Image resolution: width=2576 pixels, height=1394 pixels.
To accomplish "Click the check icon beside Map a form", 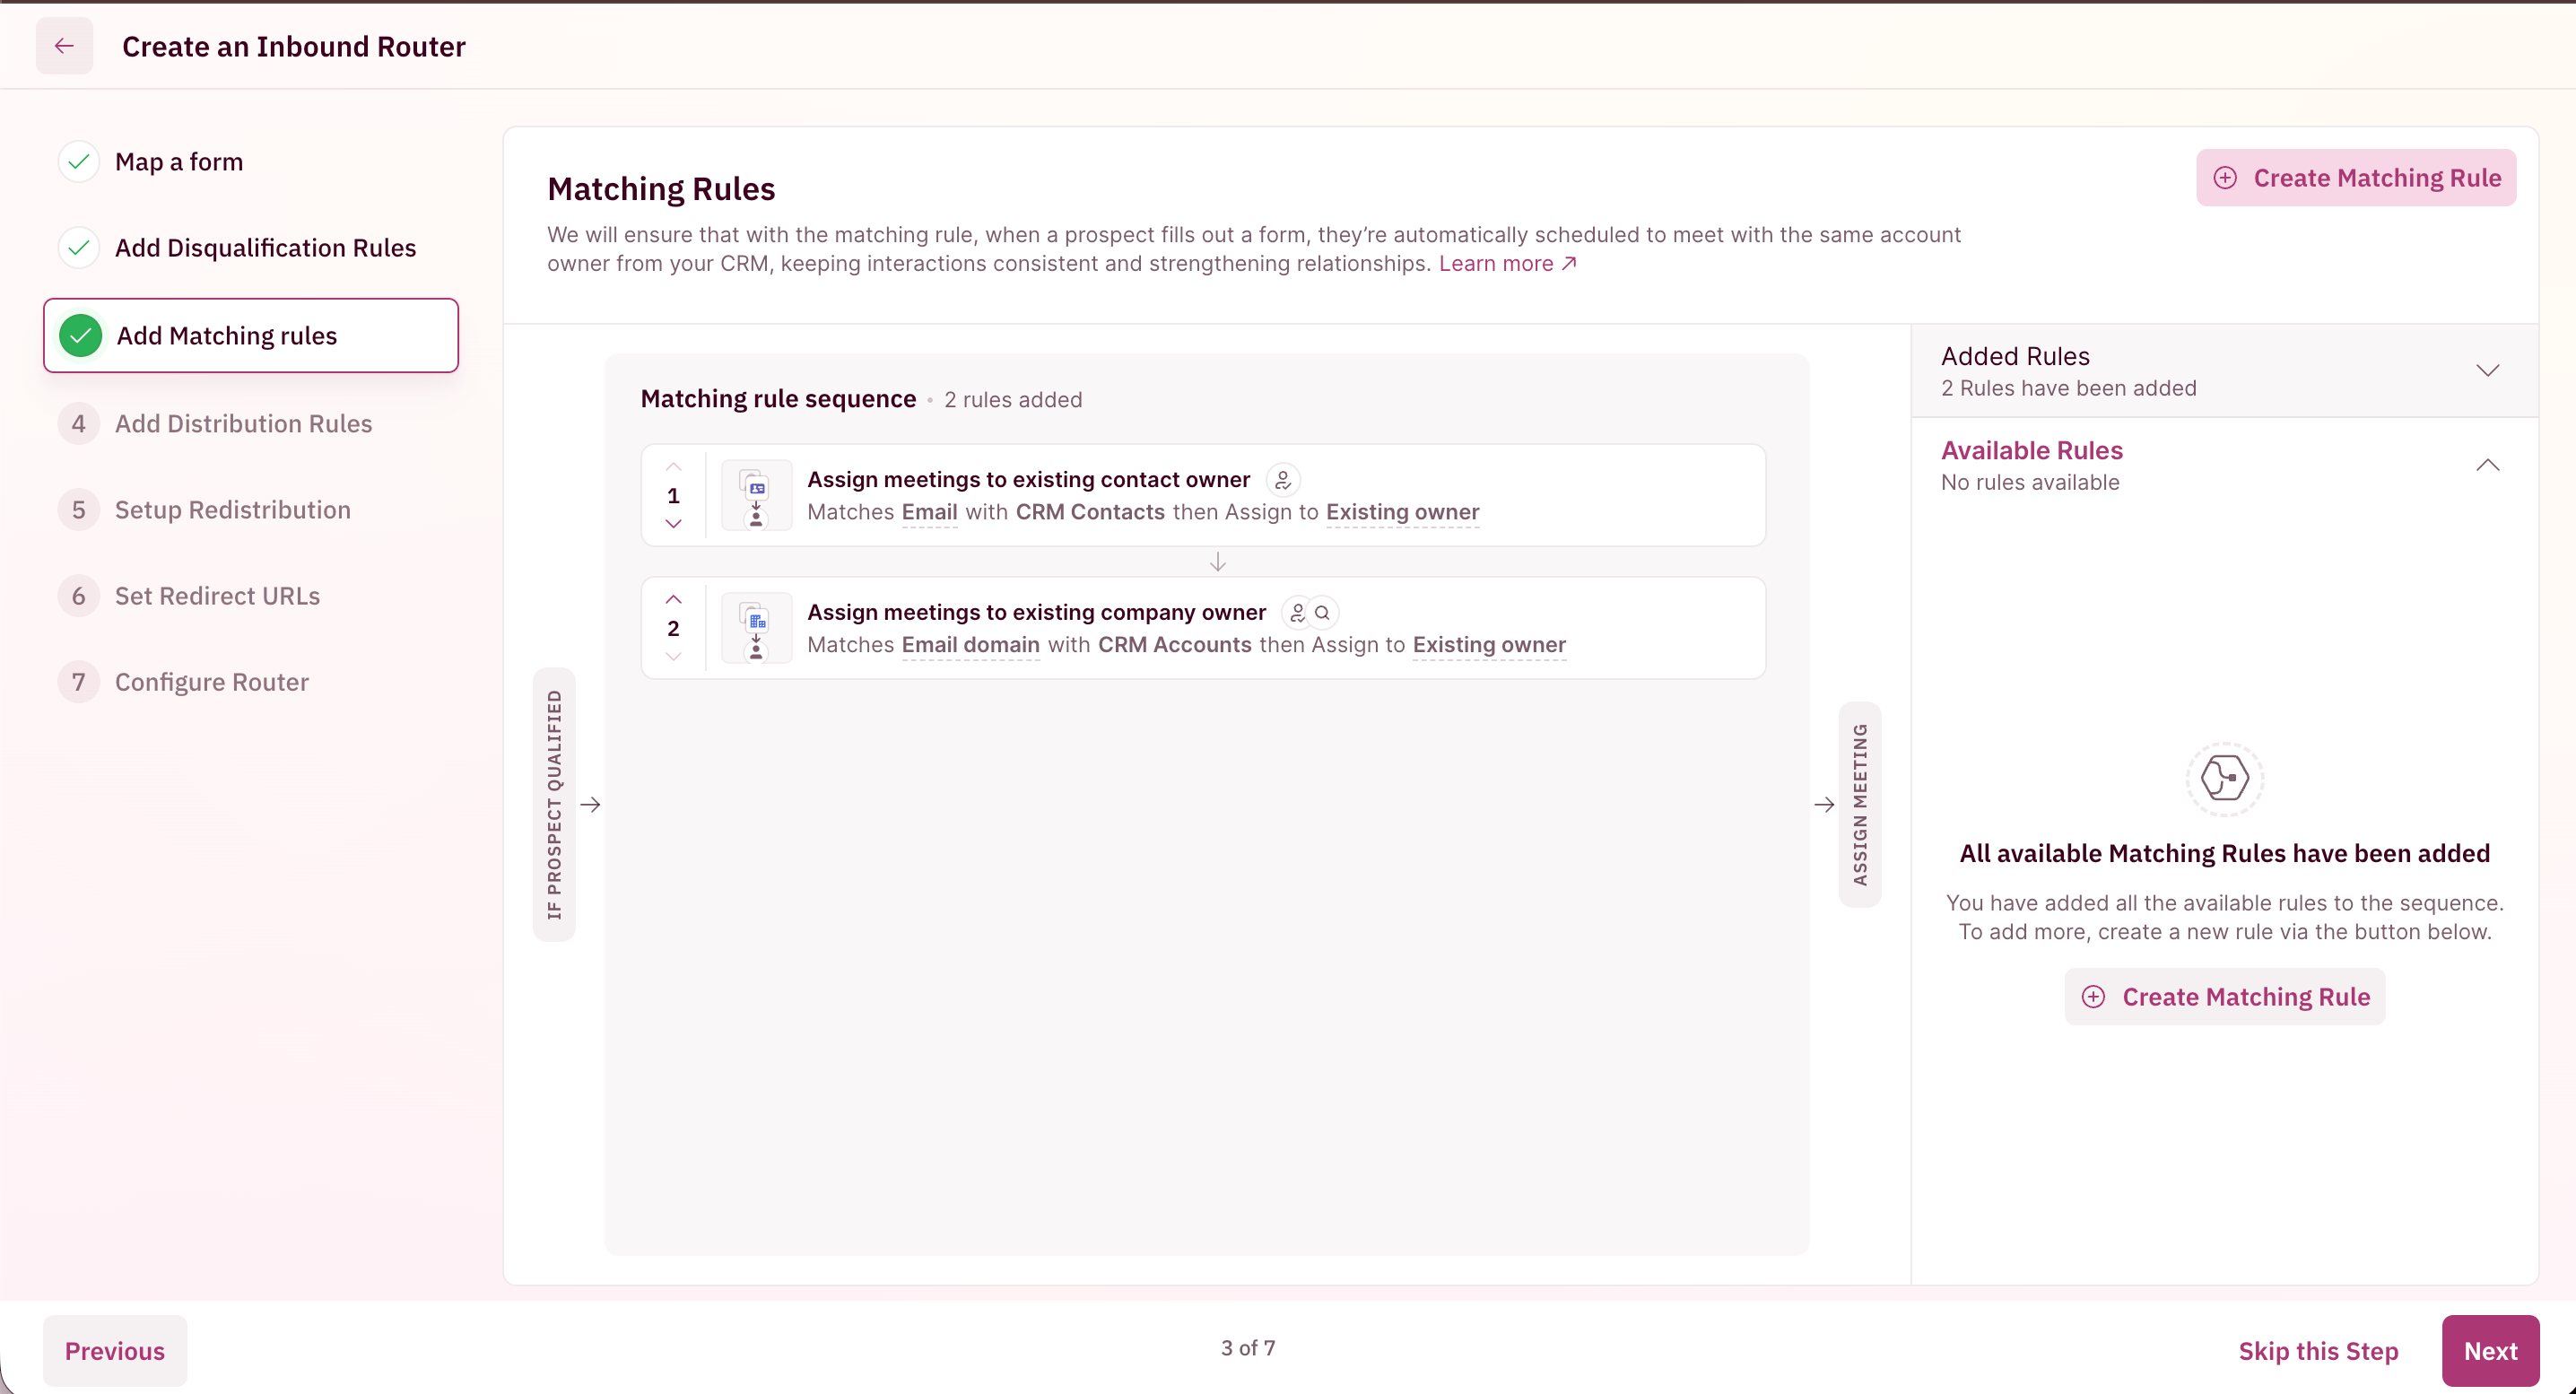I will pyautogui.click(x=79, y=162).
